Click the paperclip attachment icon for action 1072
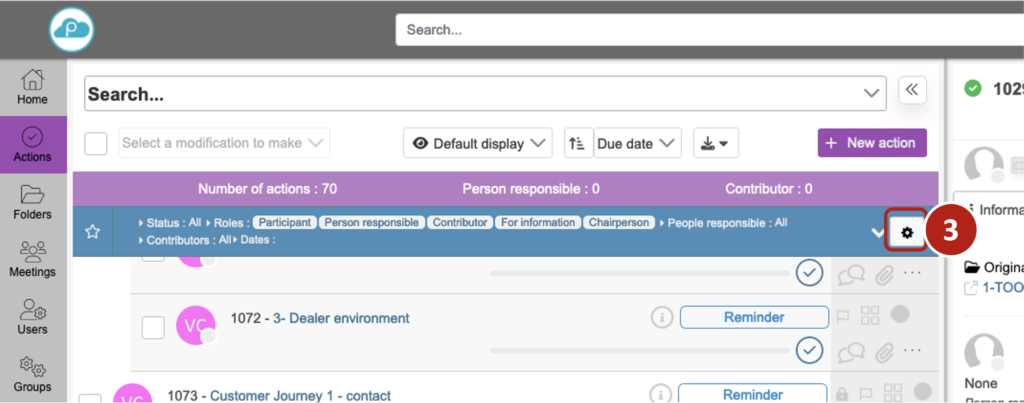1024x403 pixels. (x=884, y=351)
